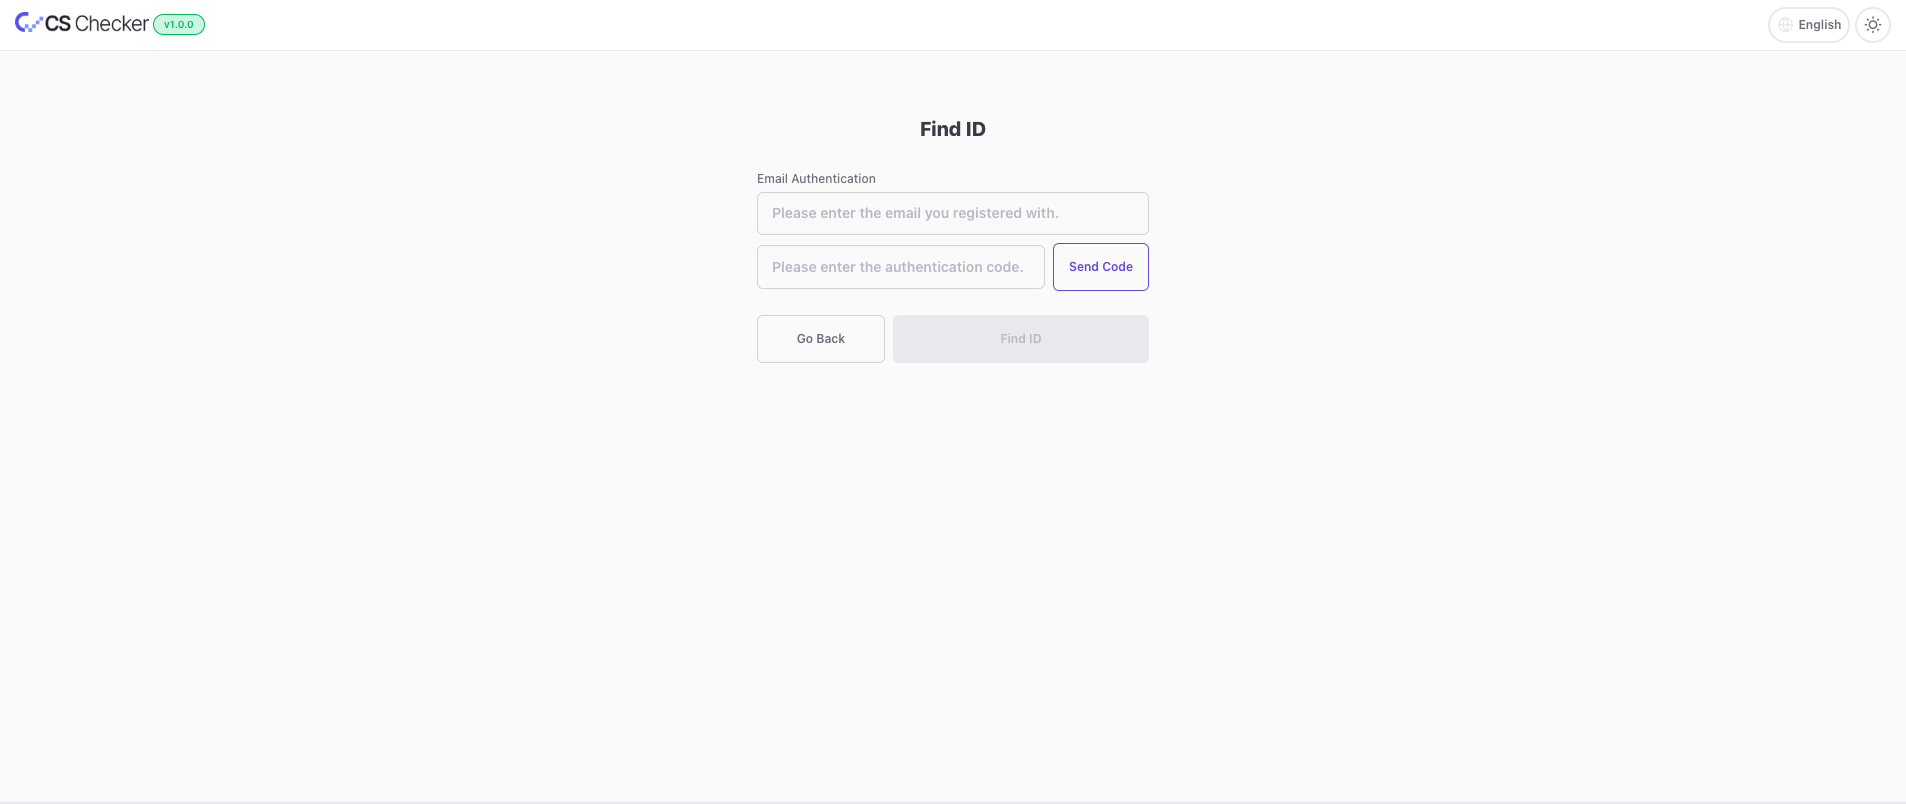Click the Email Authentication label

pos(816,179)
